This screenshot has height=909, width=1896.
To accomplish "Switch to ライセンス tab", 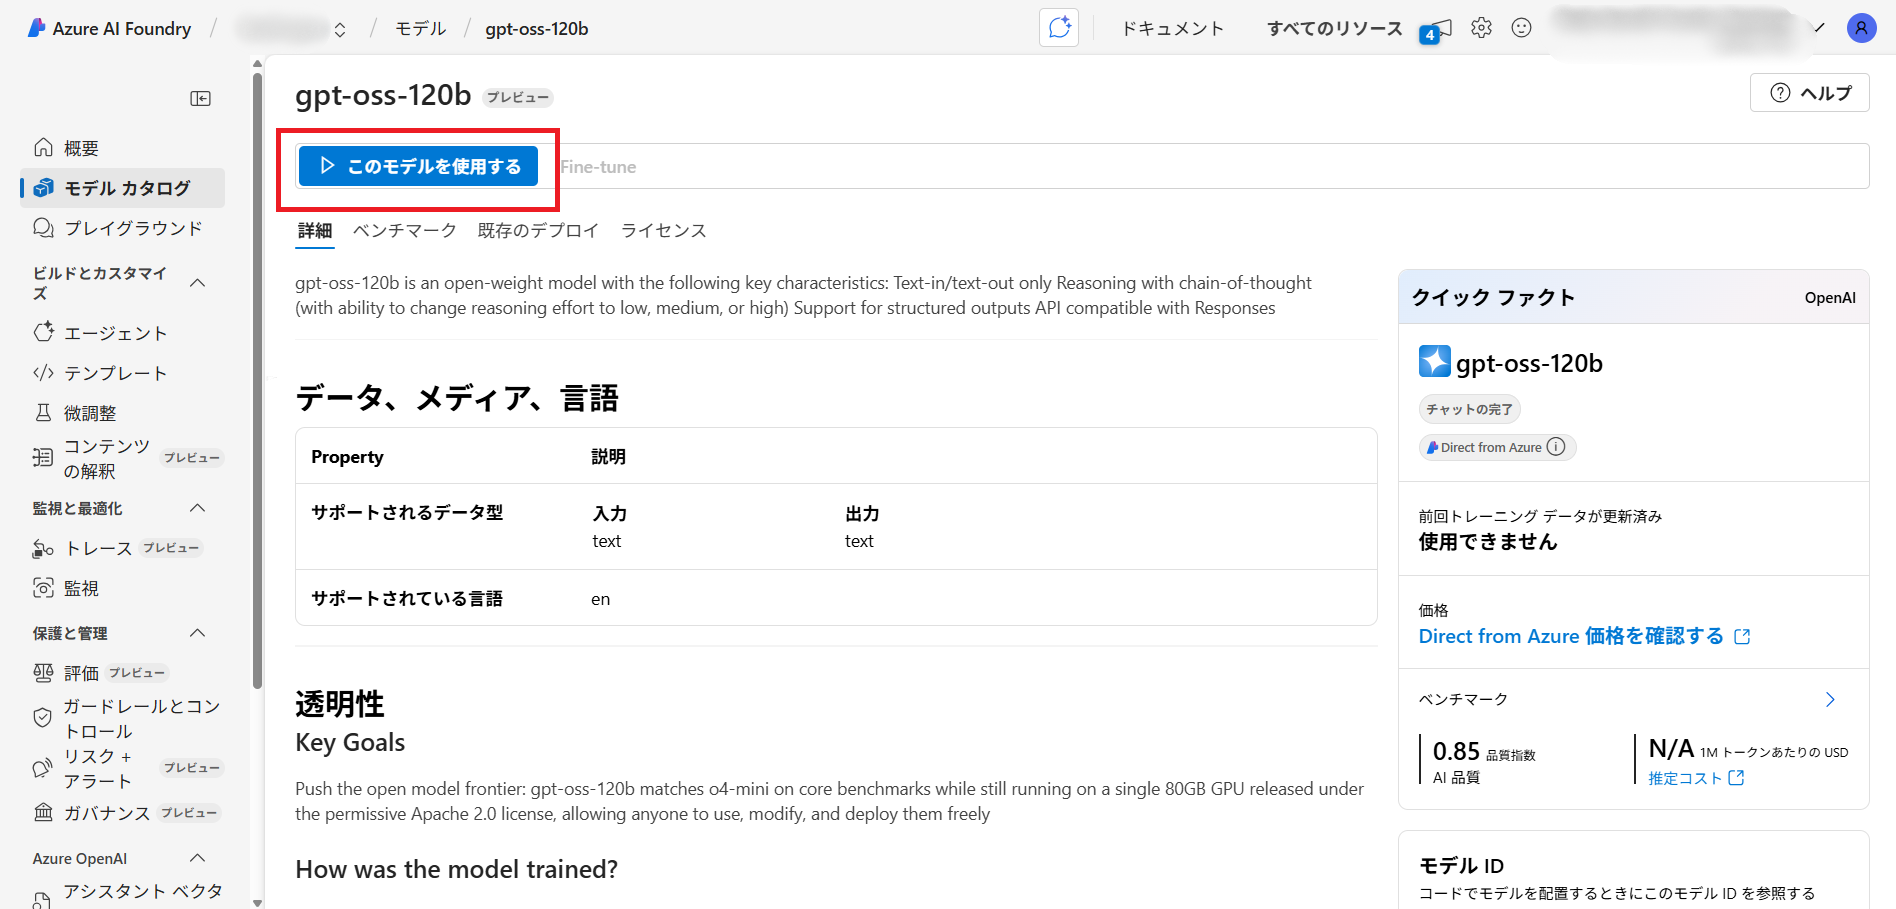I will [x=663, y=231].
